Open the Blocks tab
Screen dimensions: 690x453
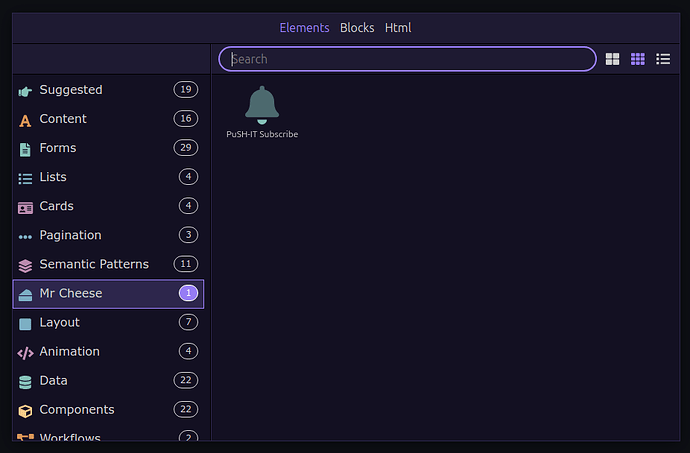coord(357,28)
